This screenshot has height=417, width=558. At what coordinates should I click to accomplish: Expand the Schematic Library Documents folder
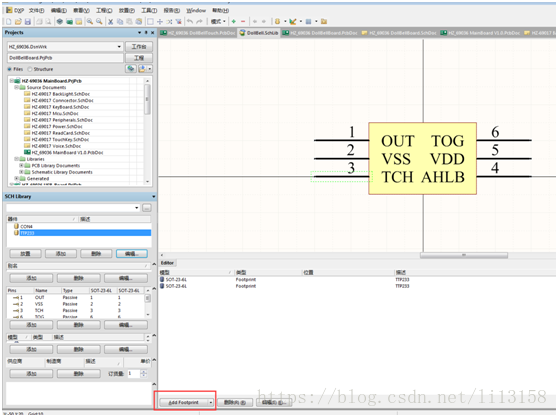[x=21, y=172]
